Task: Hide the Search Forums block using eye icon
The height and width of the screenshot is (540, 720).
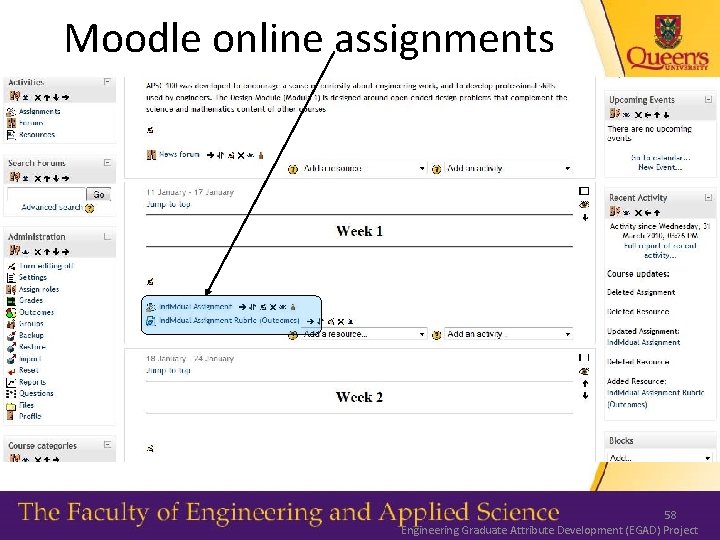Action: pos(26,179)
